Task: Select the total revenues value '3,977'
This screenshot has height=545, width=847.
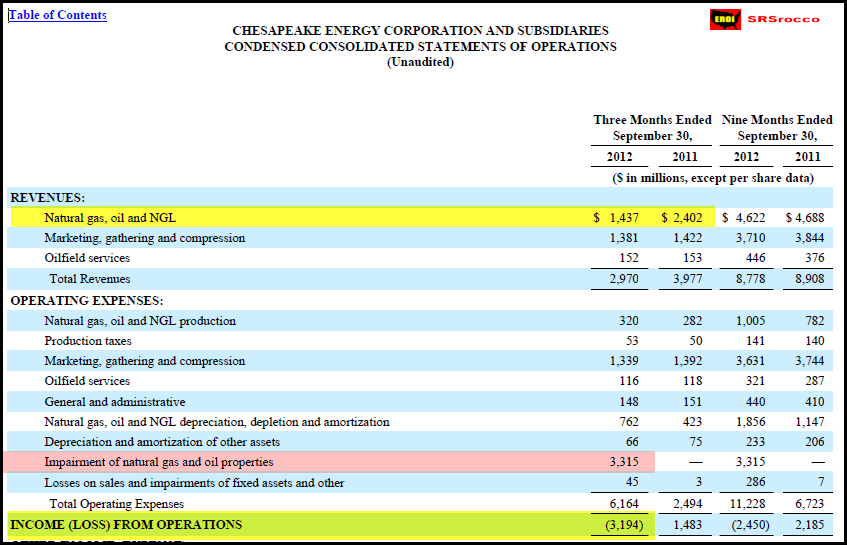Action: click(x=688, y=279)
